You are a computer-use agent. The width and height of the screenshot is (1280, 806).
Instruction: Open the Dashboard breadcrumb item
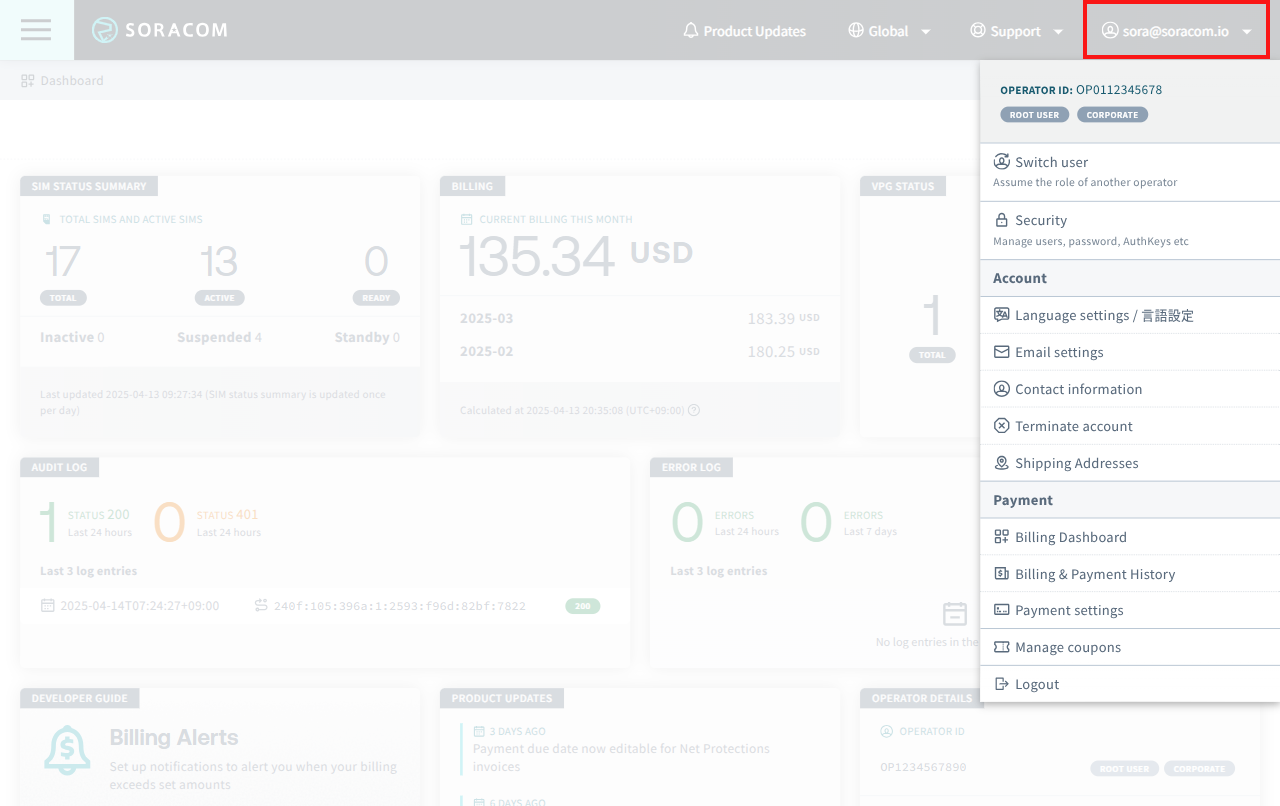tap(62, 80)
